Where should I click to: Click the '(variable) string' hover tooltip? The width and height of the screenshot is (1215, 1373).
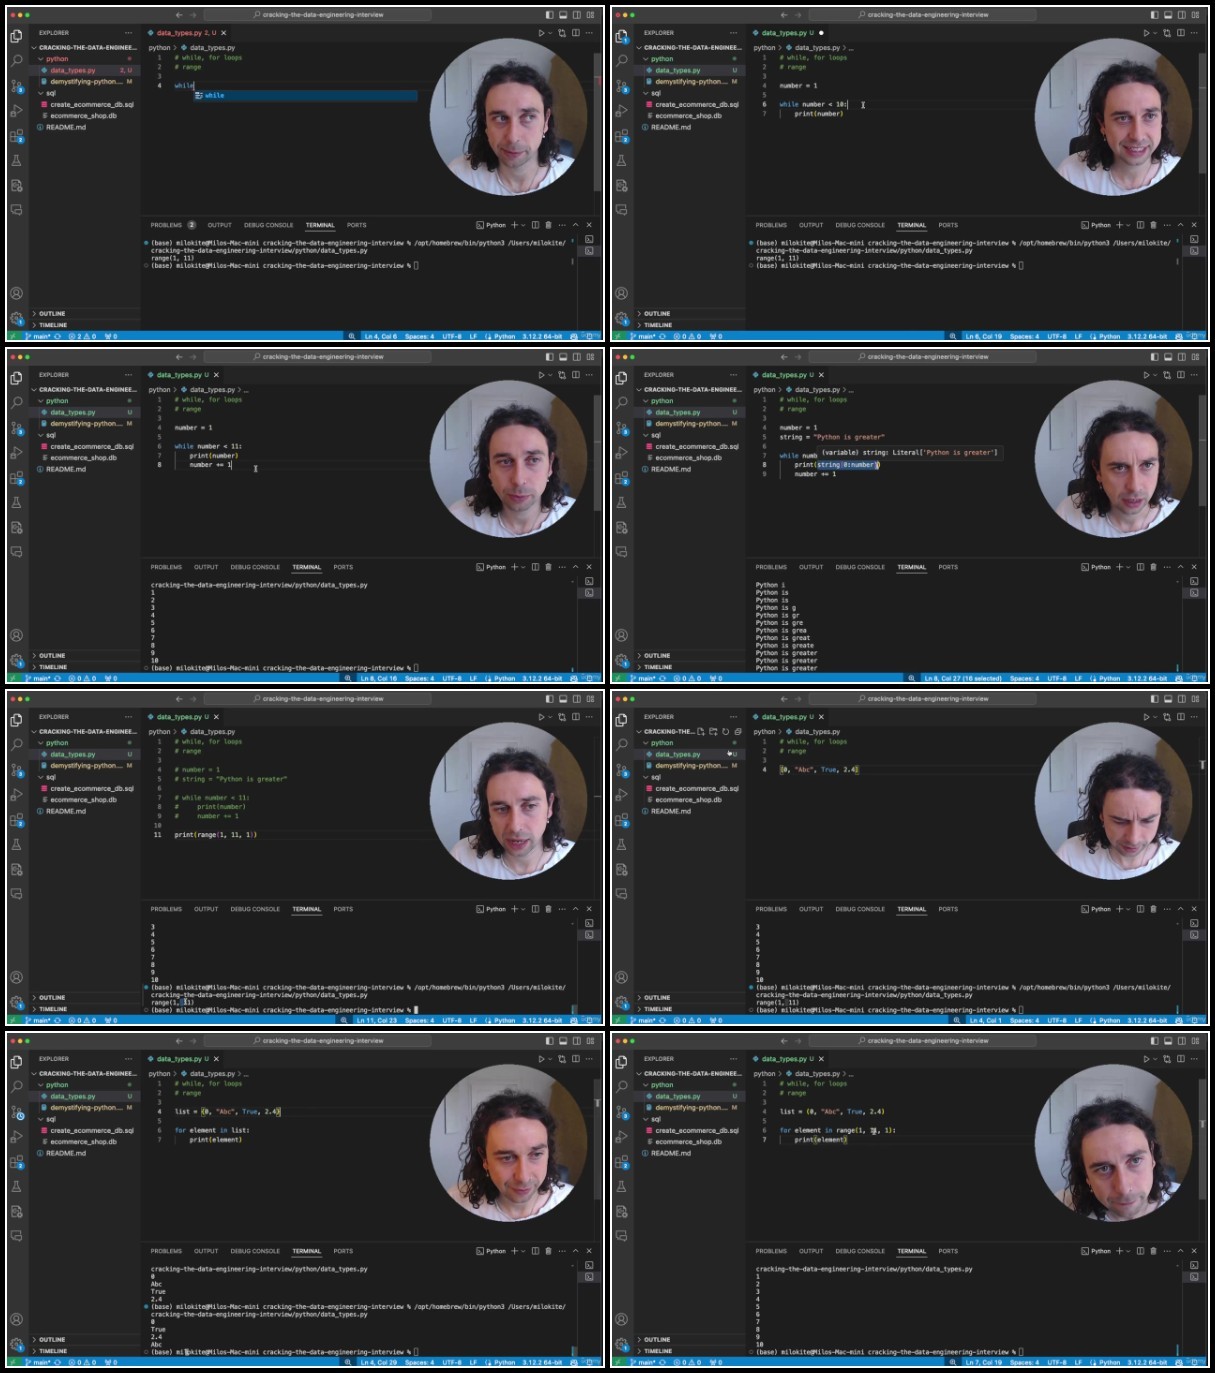(x=909, y=452)
